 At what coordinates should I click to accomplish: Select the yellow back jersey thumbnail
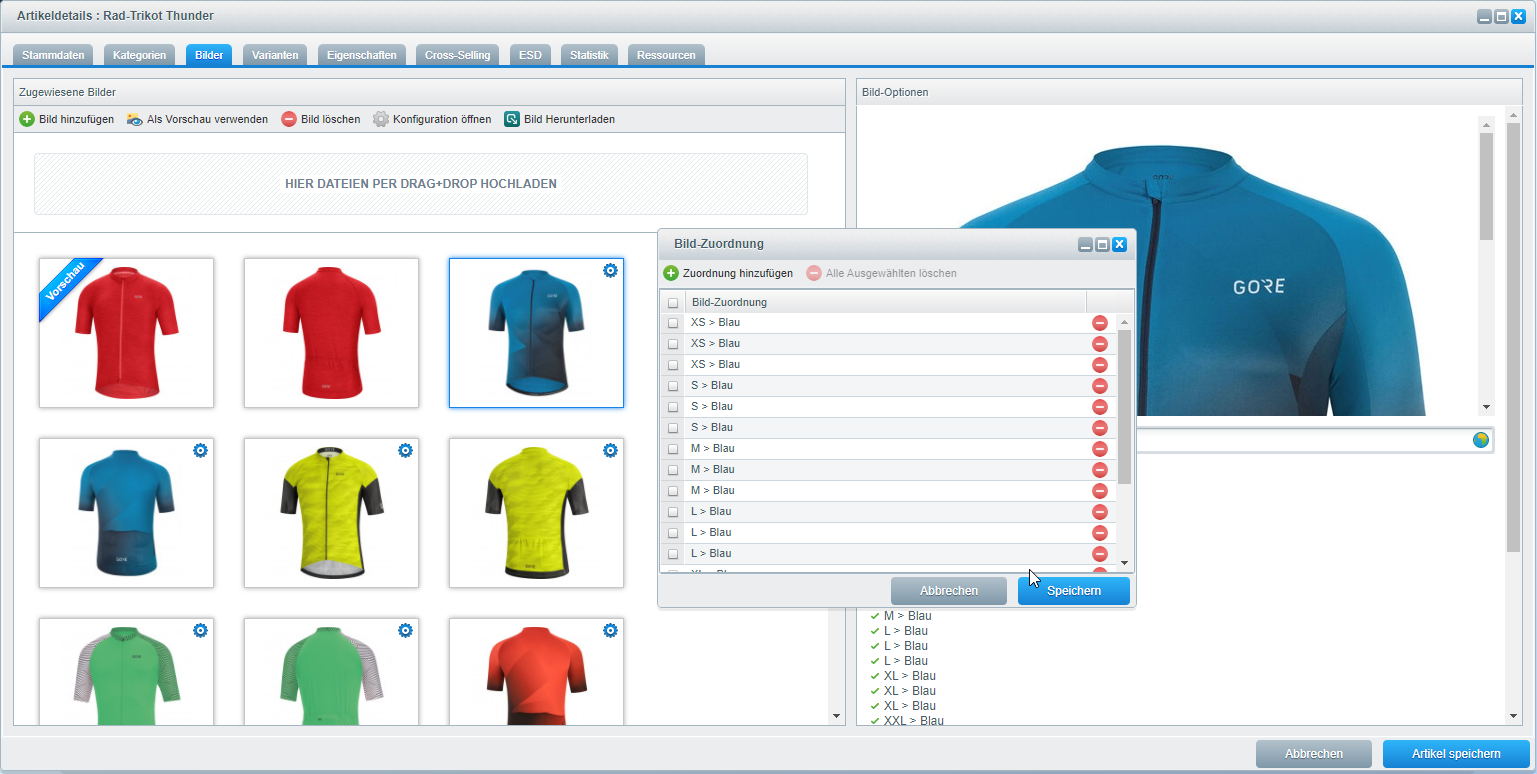point(536,513)
